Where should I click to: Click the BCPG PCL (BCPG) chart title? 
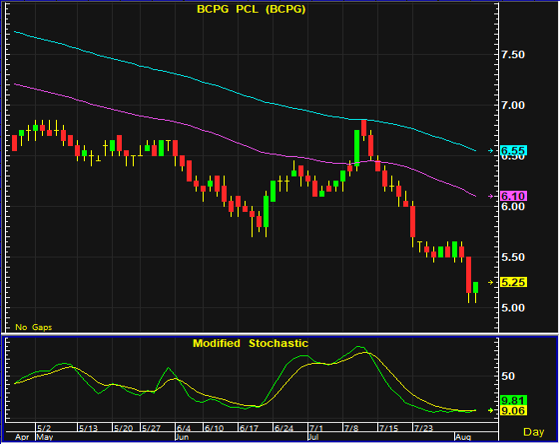click(251, 9)
